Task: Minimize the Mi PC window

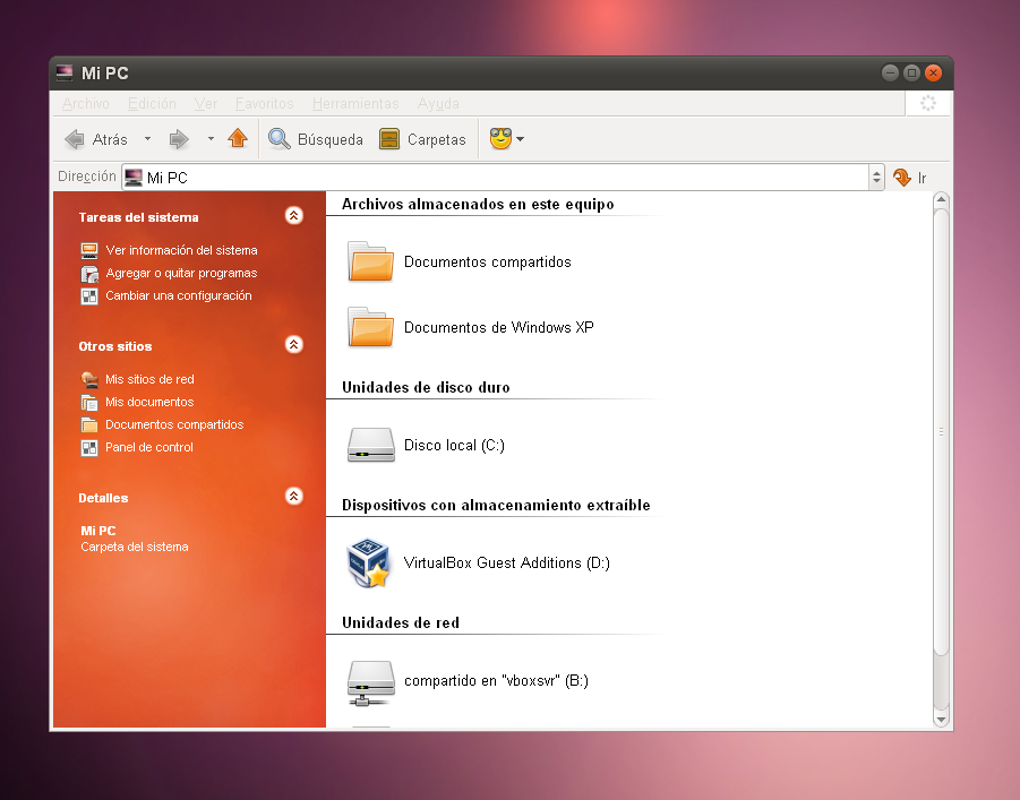Action: tap(891, 73)
